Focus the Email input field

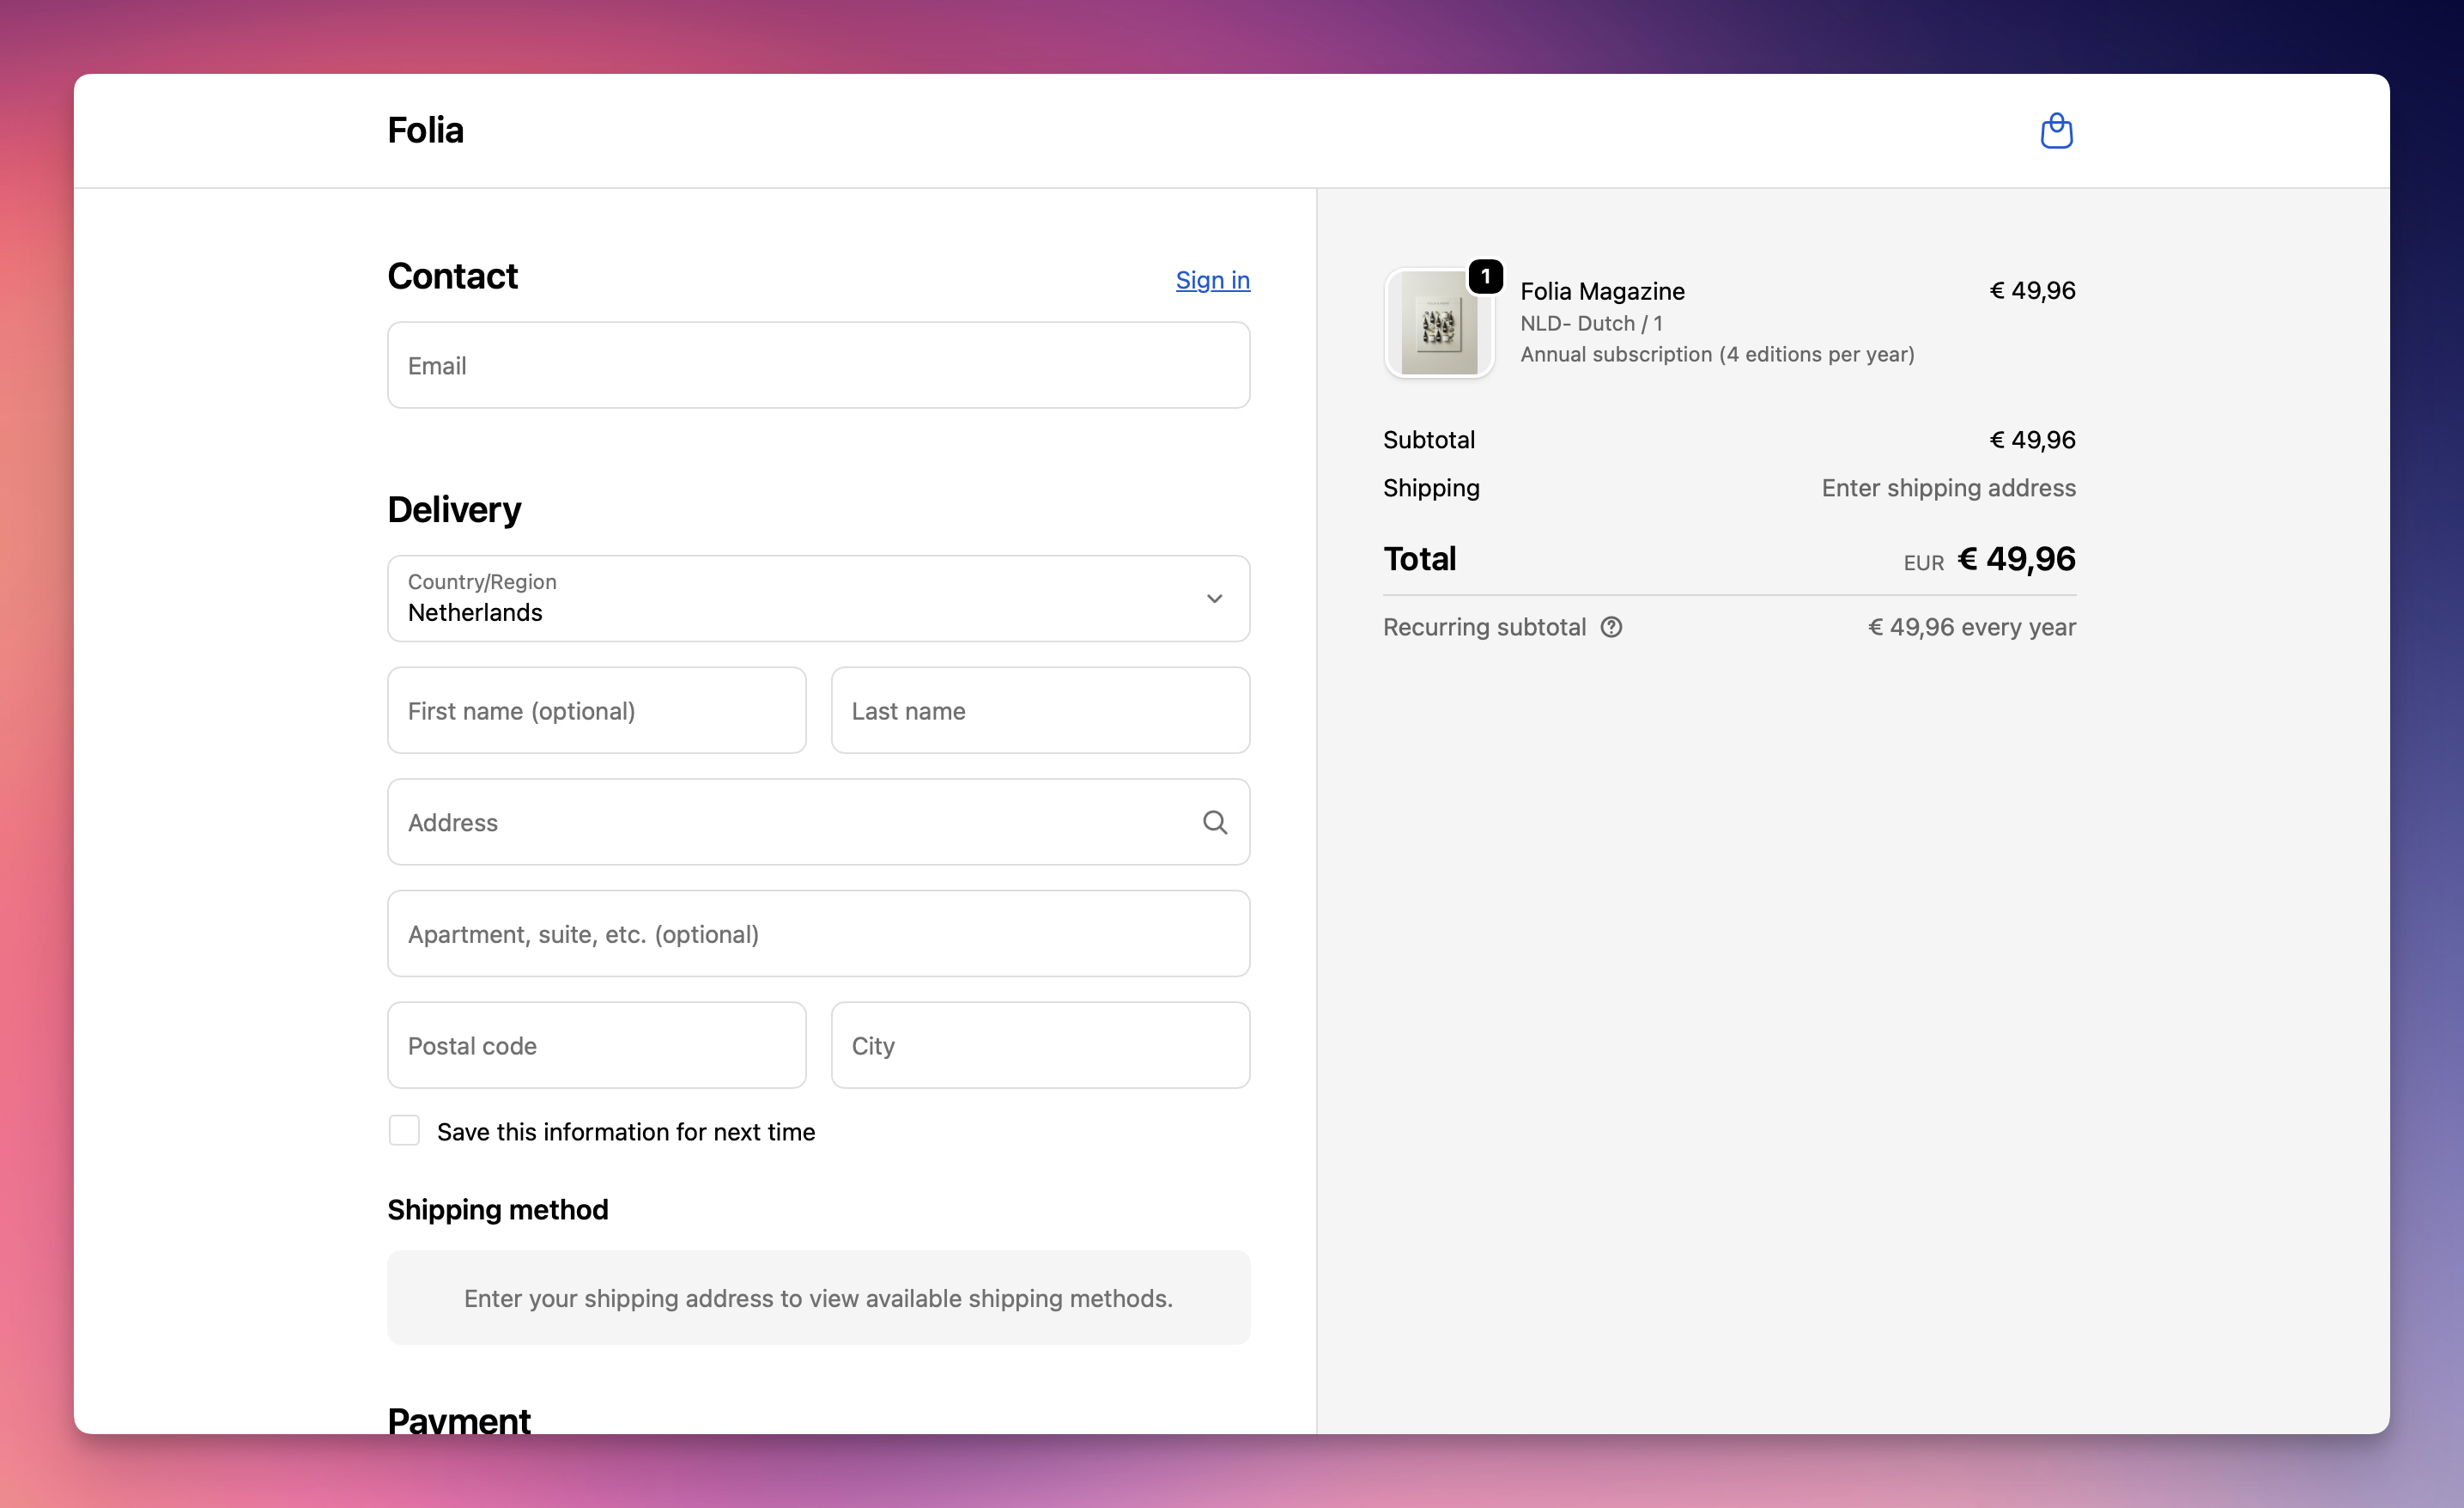[x=818, y=365]
